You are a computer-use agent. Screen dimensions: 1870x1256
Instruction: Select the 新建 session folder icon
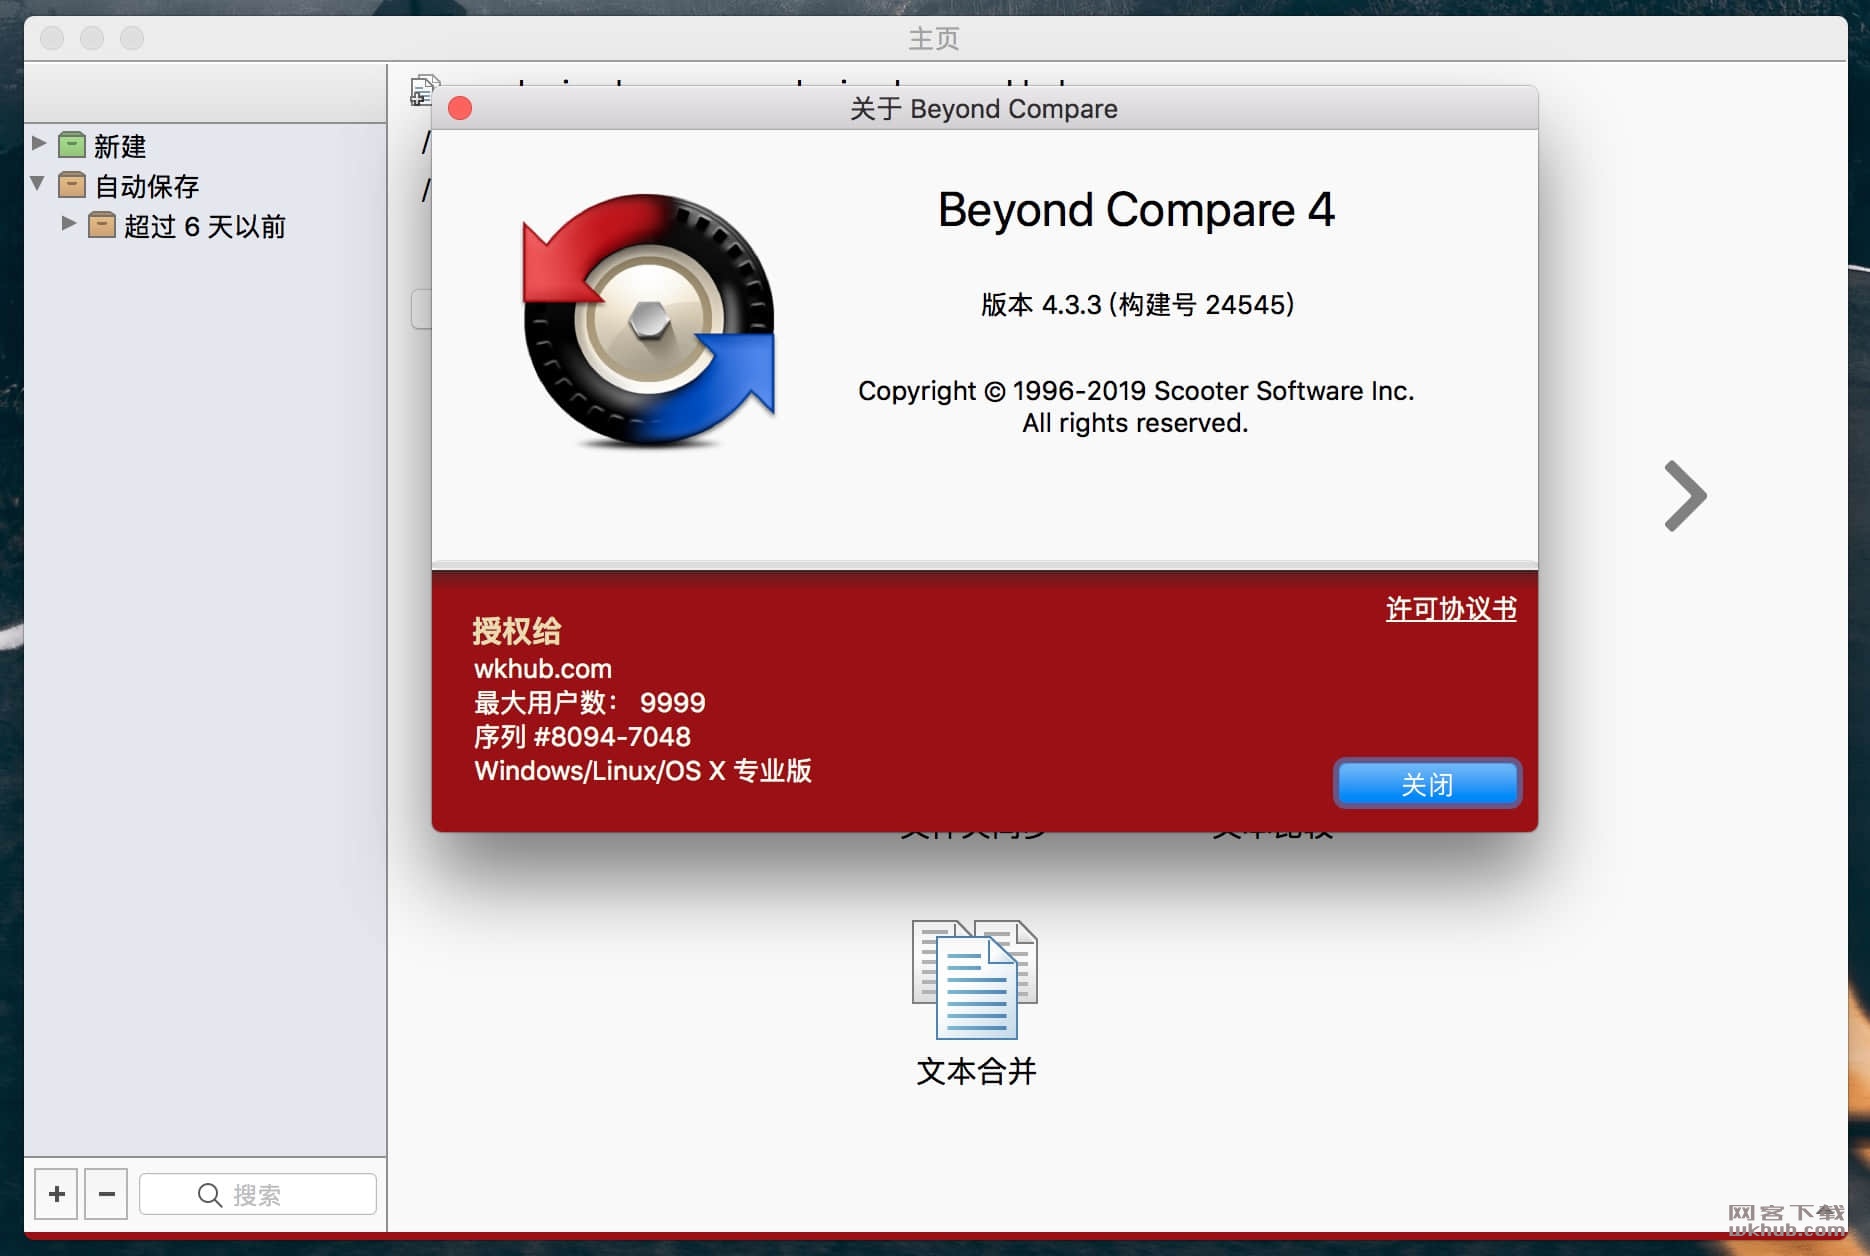pos(72,145)
